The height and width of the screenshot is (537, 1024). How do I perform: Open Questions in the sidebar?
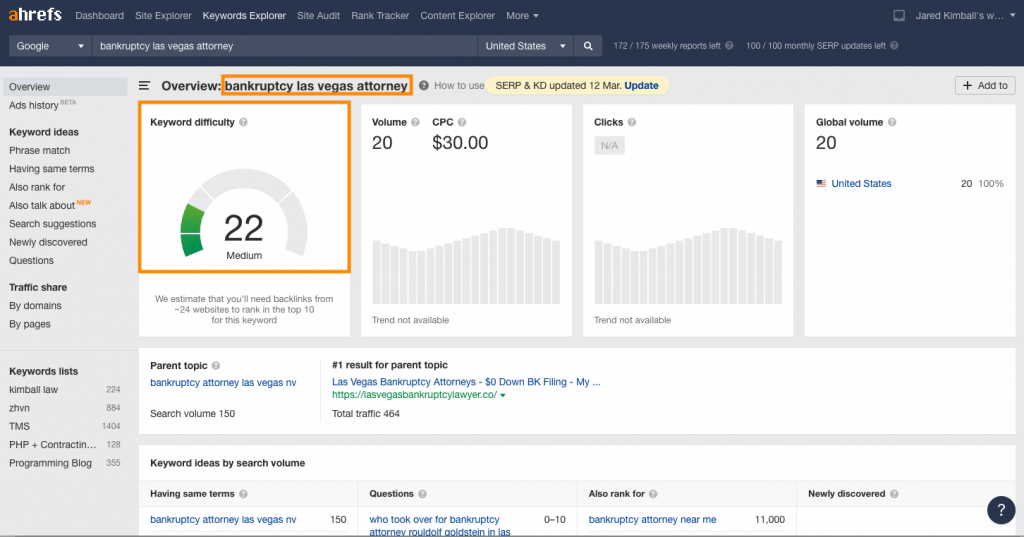coord(31,260)
